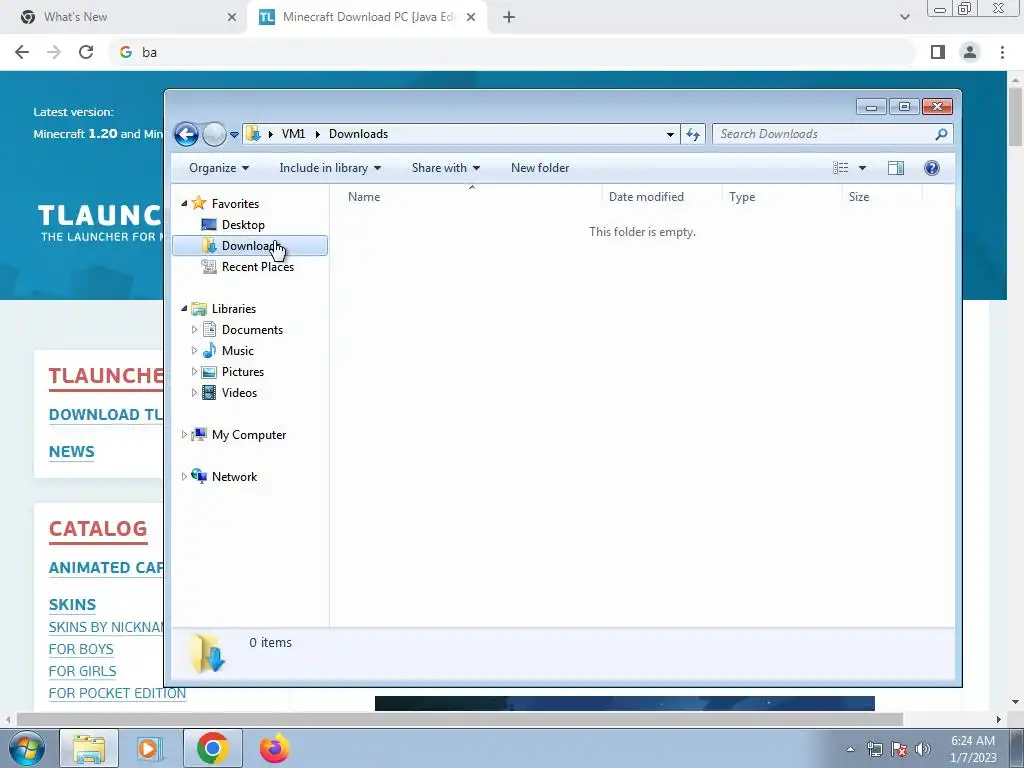Screen dimensions: 1024x768
Task: Open Chrome profile icon
Action: [970, 52]
